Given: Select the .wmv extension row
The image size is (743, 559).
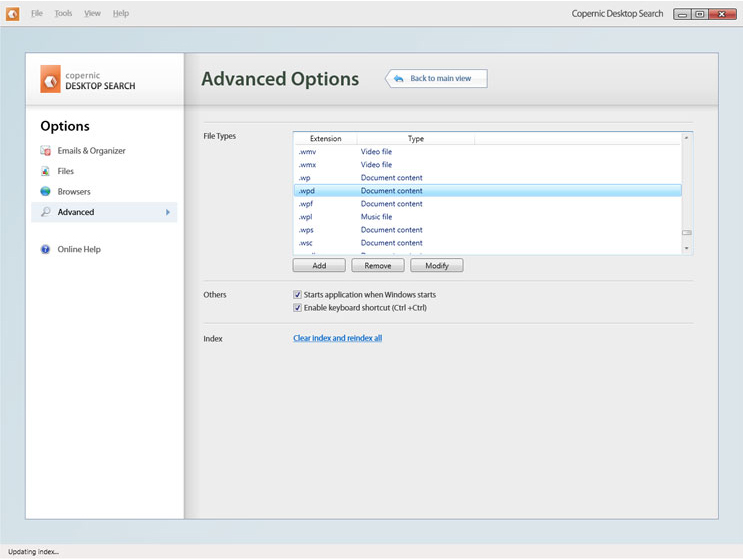Looking at the screenshot, I should tap(488, 152).
